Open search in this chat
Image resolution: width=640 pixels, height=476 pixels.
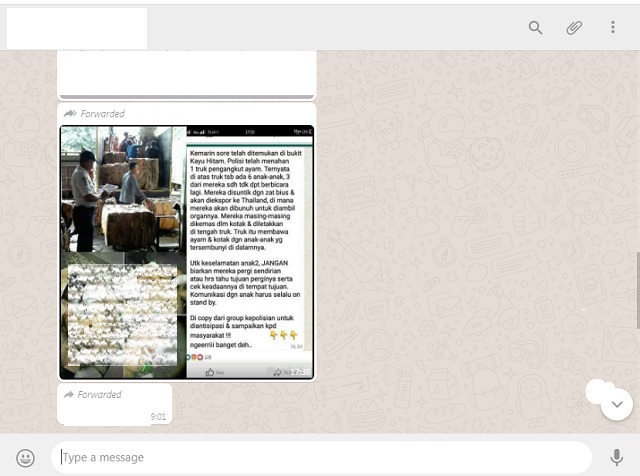[x=536, y=28]
